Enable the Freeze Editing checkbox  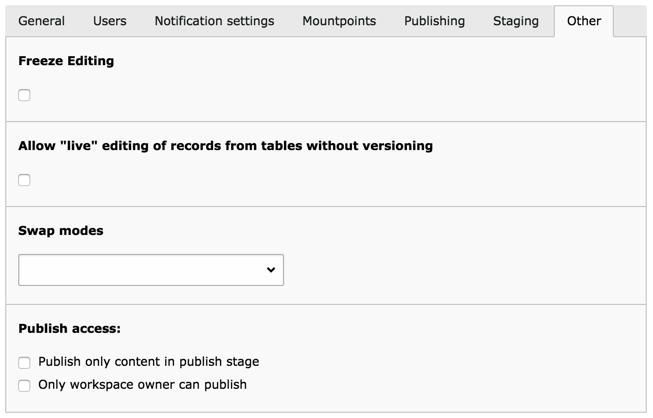pyautogui.click(x=25, y=95)
